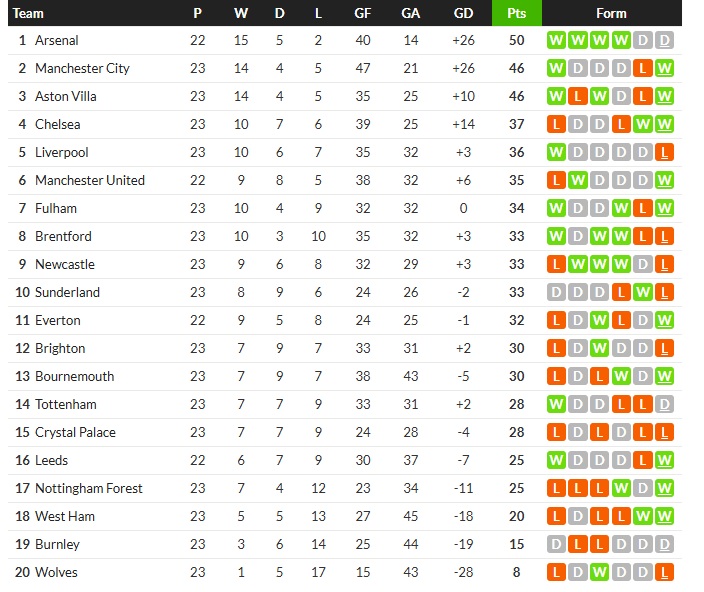
Task: Click the green W badge in Wolves' form
Action: 600,573
